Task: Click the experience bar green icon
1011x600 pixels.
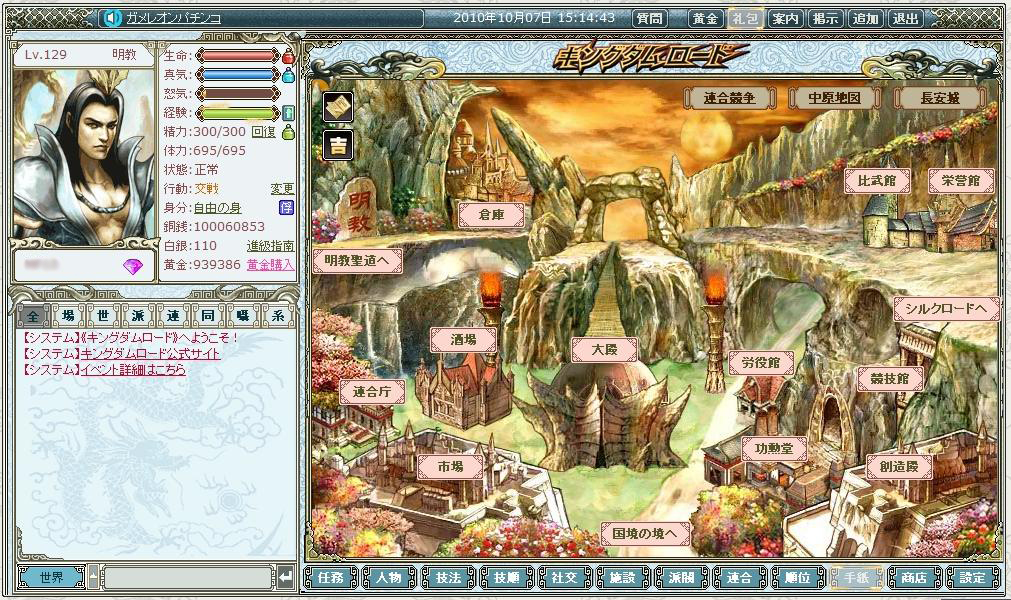Action: (x=288, y=113)
